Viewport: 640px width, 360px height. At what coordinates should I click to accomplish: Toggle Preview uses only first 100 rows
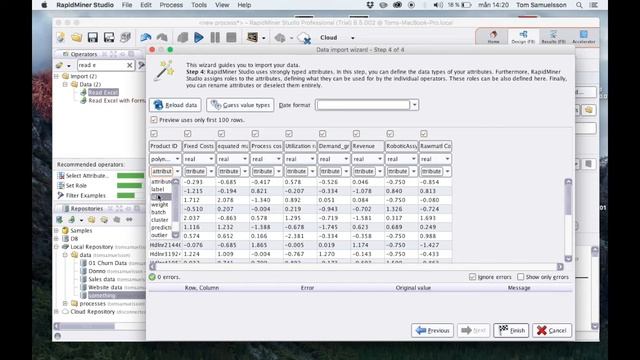tap(154, 120)
